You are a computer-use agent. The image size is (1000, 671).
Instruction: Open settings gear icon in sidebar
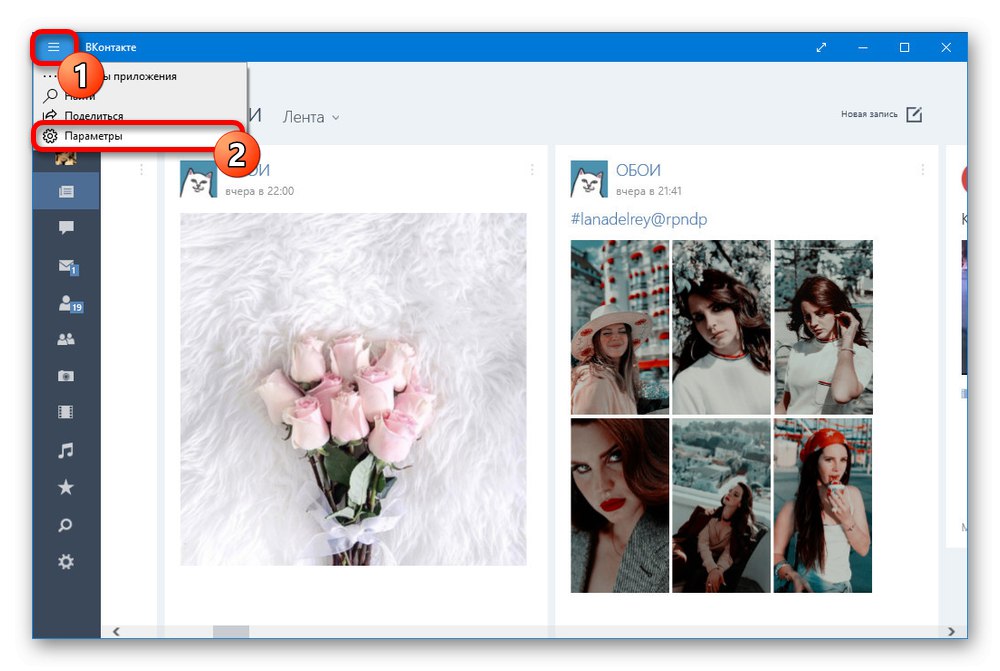(x=66, y=562)
